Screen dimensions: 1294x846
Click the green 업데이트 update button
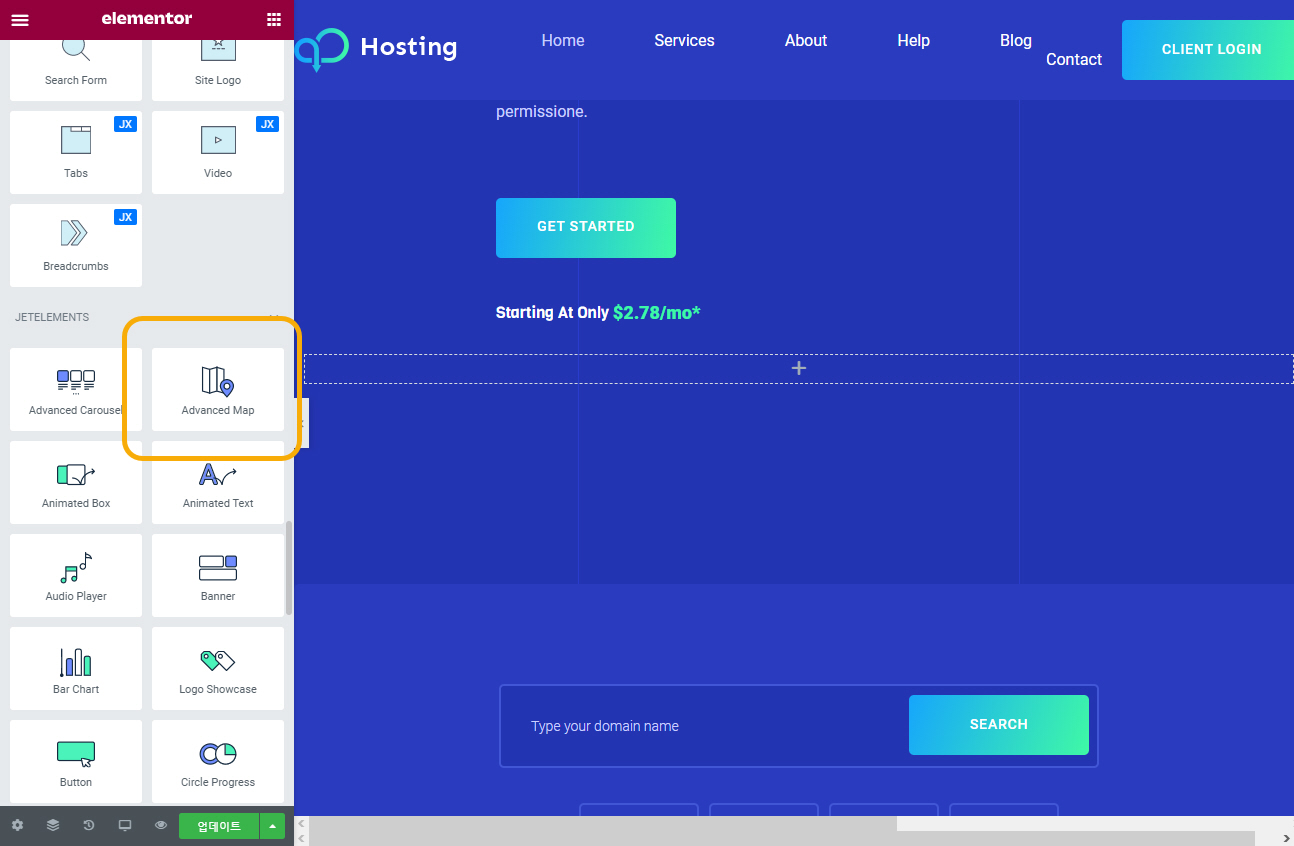pyautogui.click(x=219, y=825)
